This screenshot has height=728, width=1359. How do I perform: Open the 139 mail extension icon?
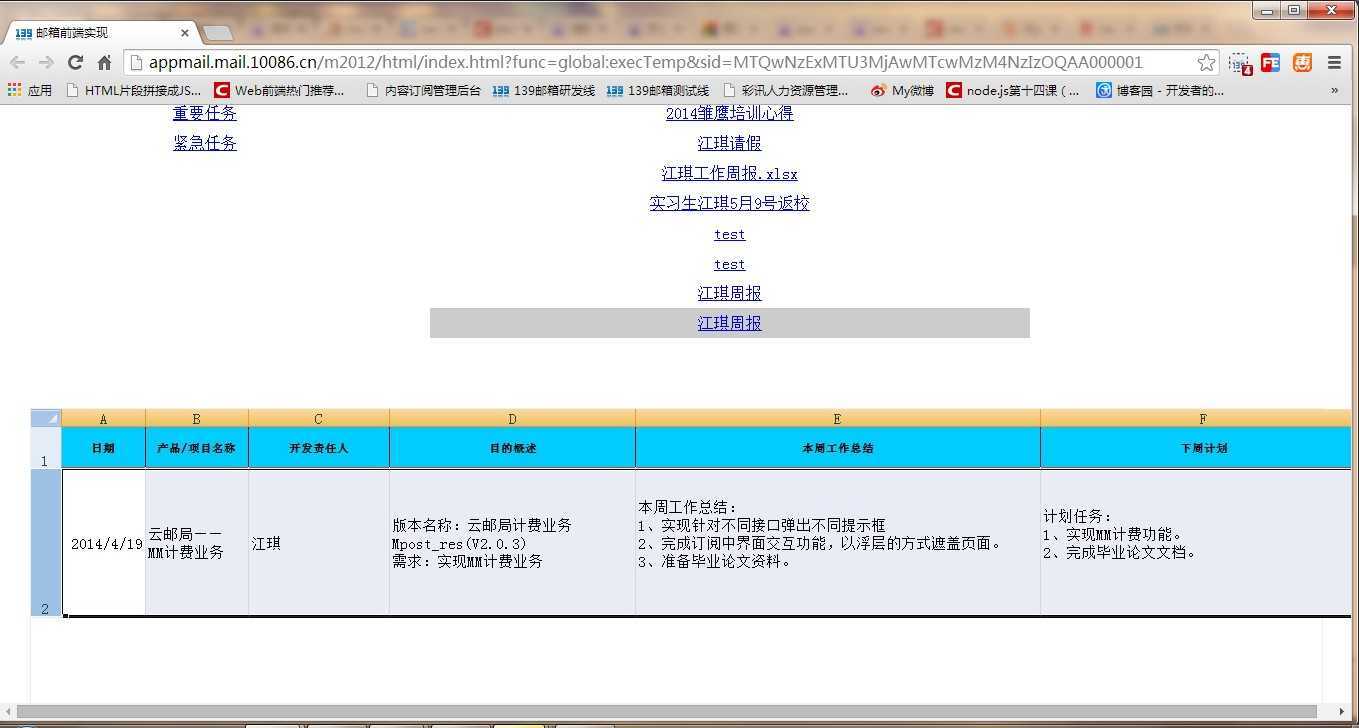tap(1240, 62)
